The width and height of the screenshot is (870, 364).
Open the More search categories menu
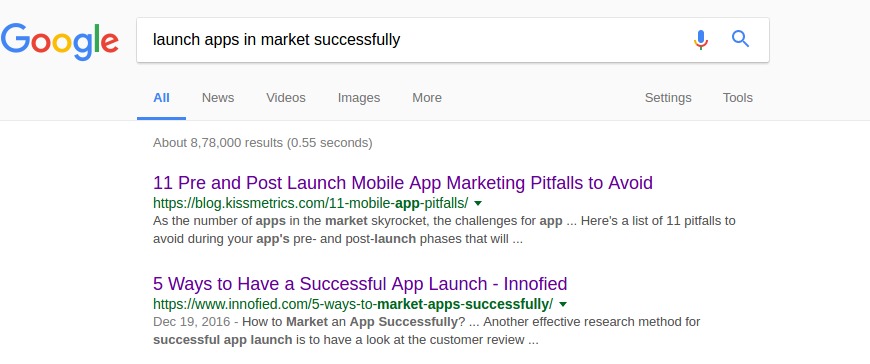[427, 98]
